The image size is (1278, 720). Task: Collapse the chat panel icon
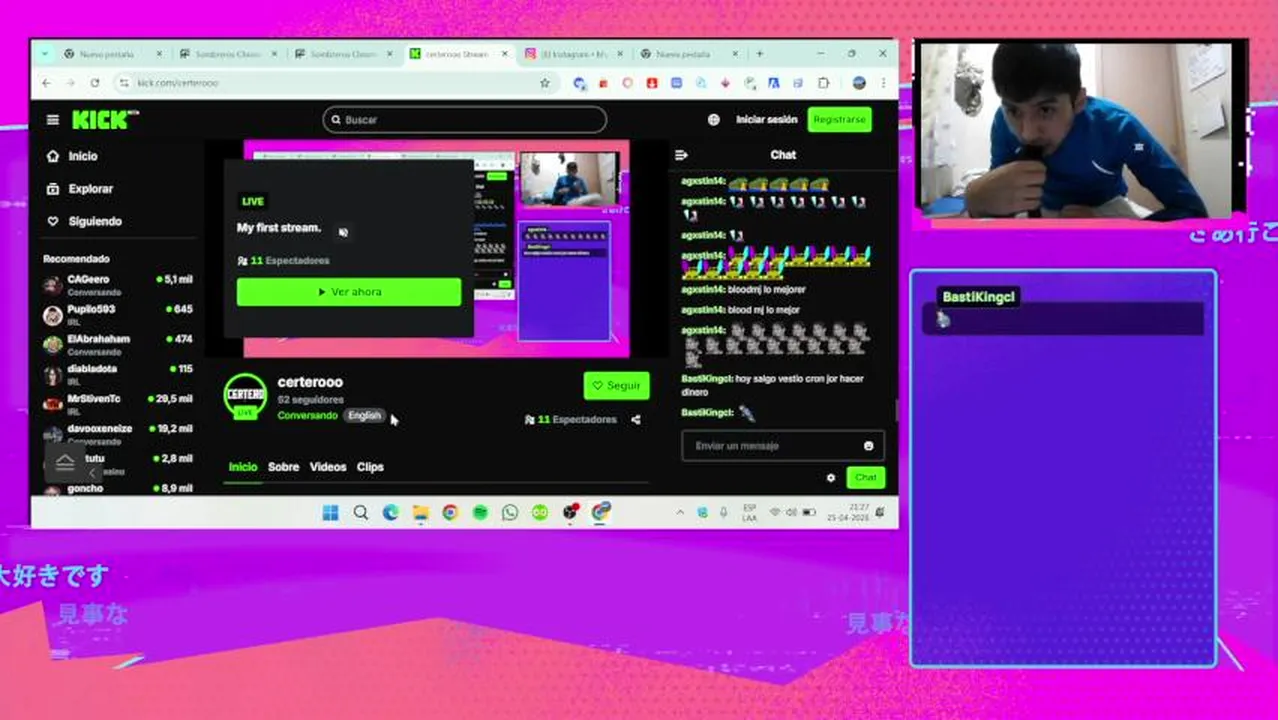(x=682, y=155)
